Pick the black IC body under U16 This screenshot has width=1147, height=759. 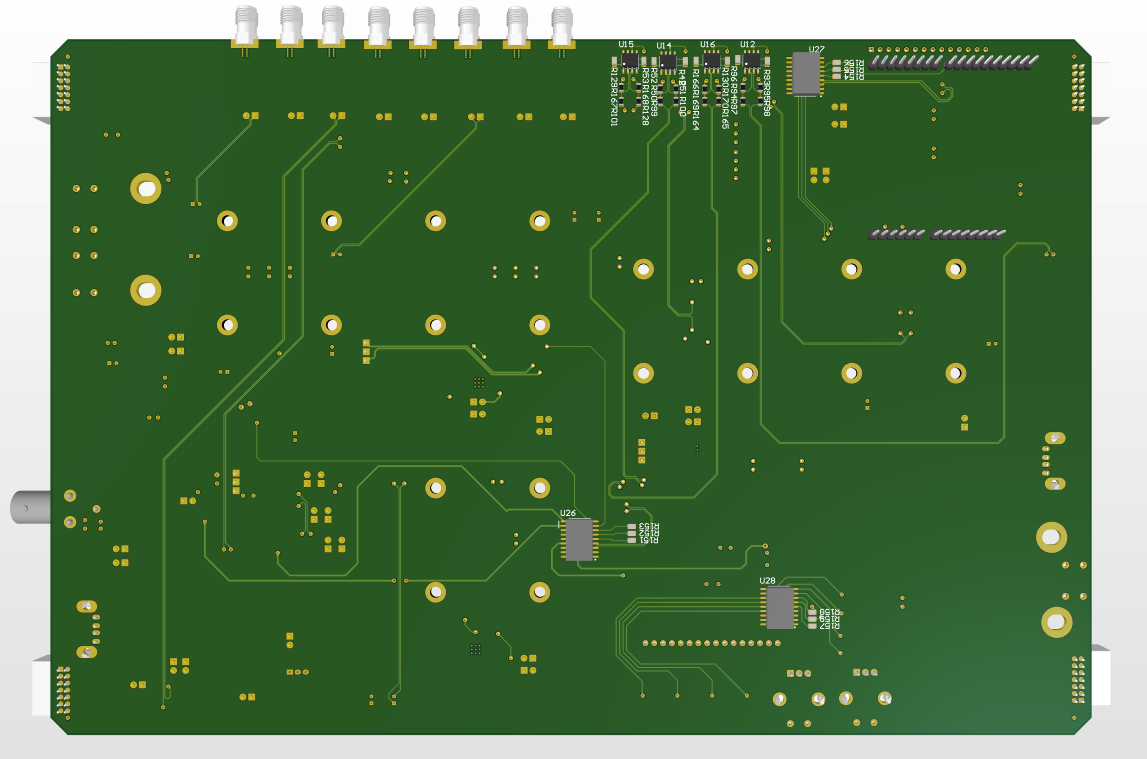click(711, 61)
